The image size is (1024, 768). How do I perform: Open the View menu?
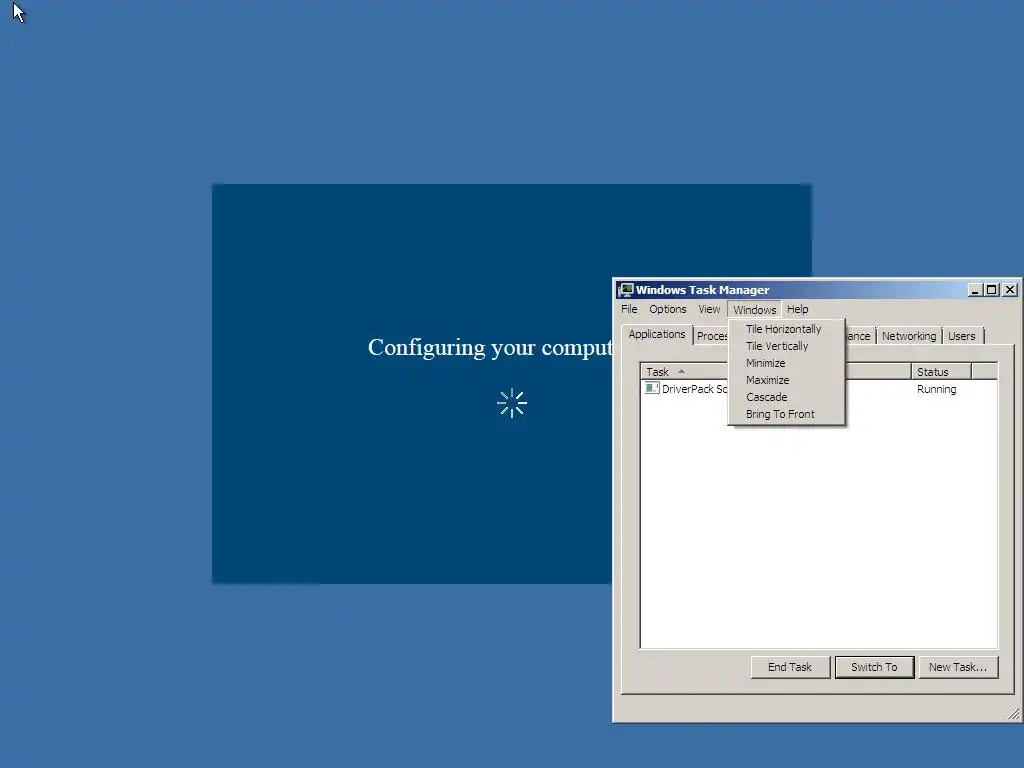click(709, 309)
